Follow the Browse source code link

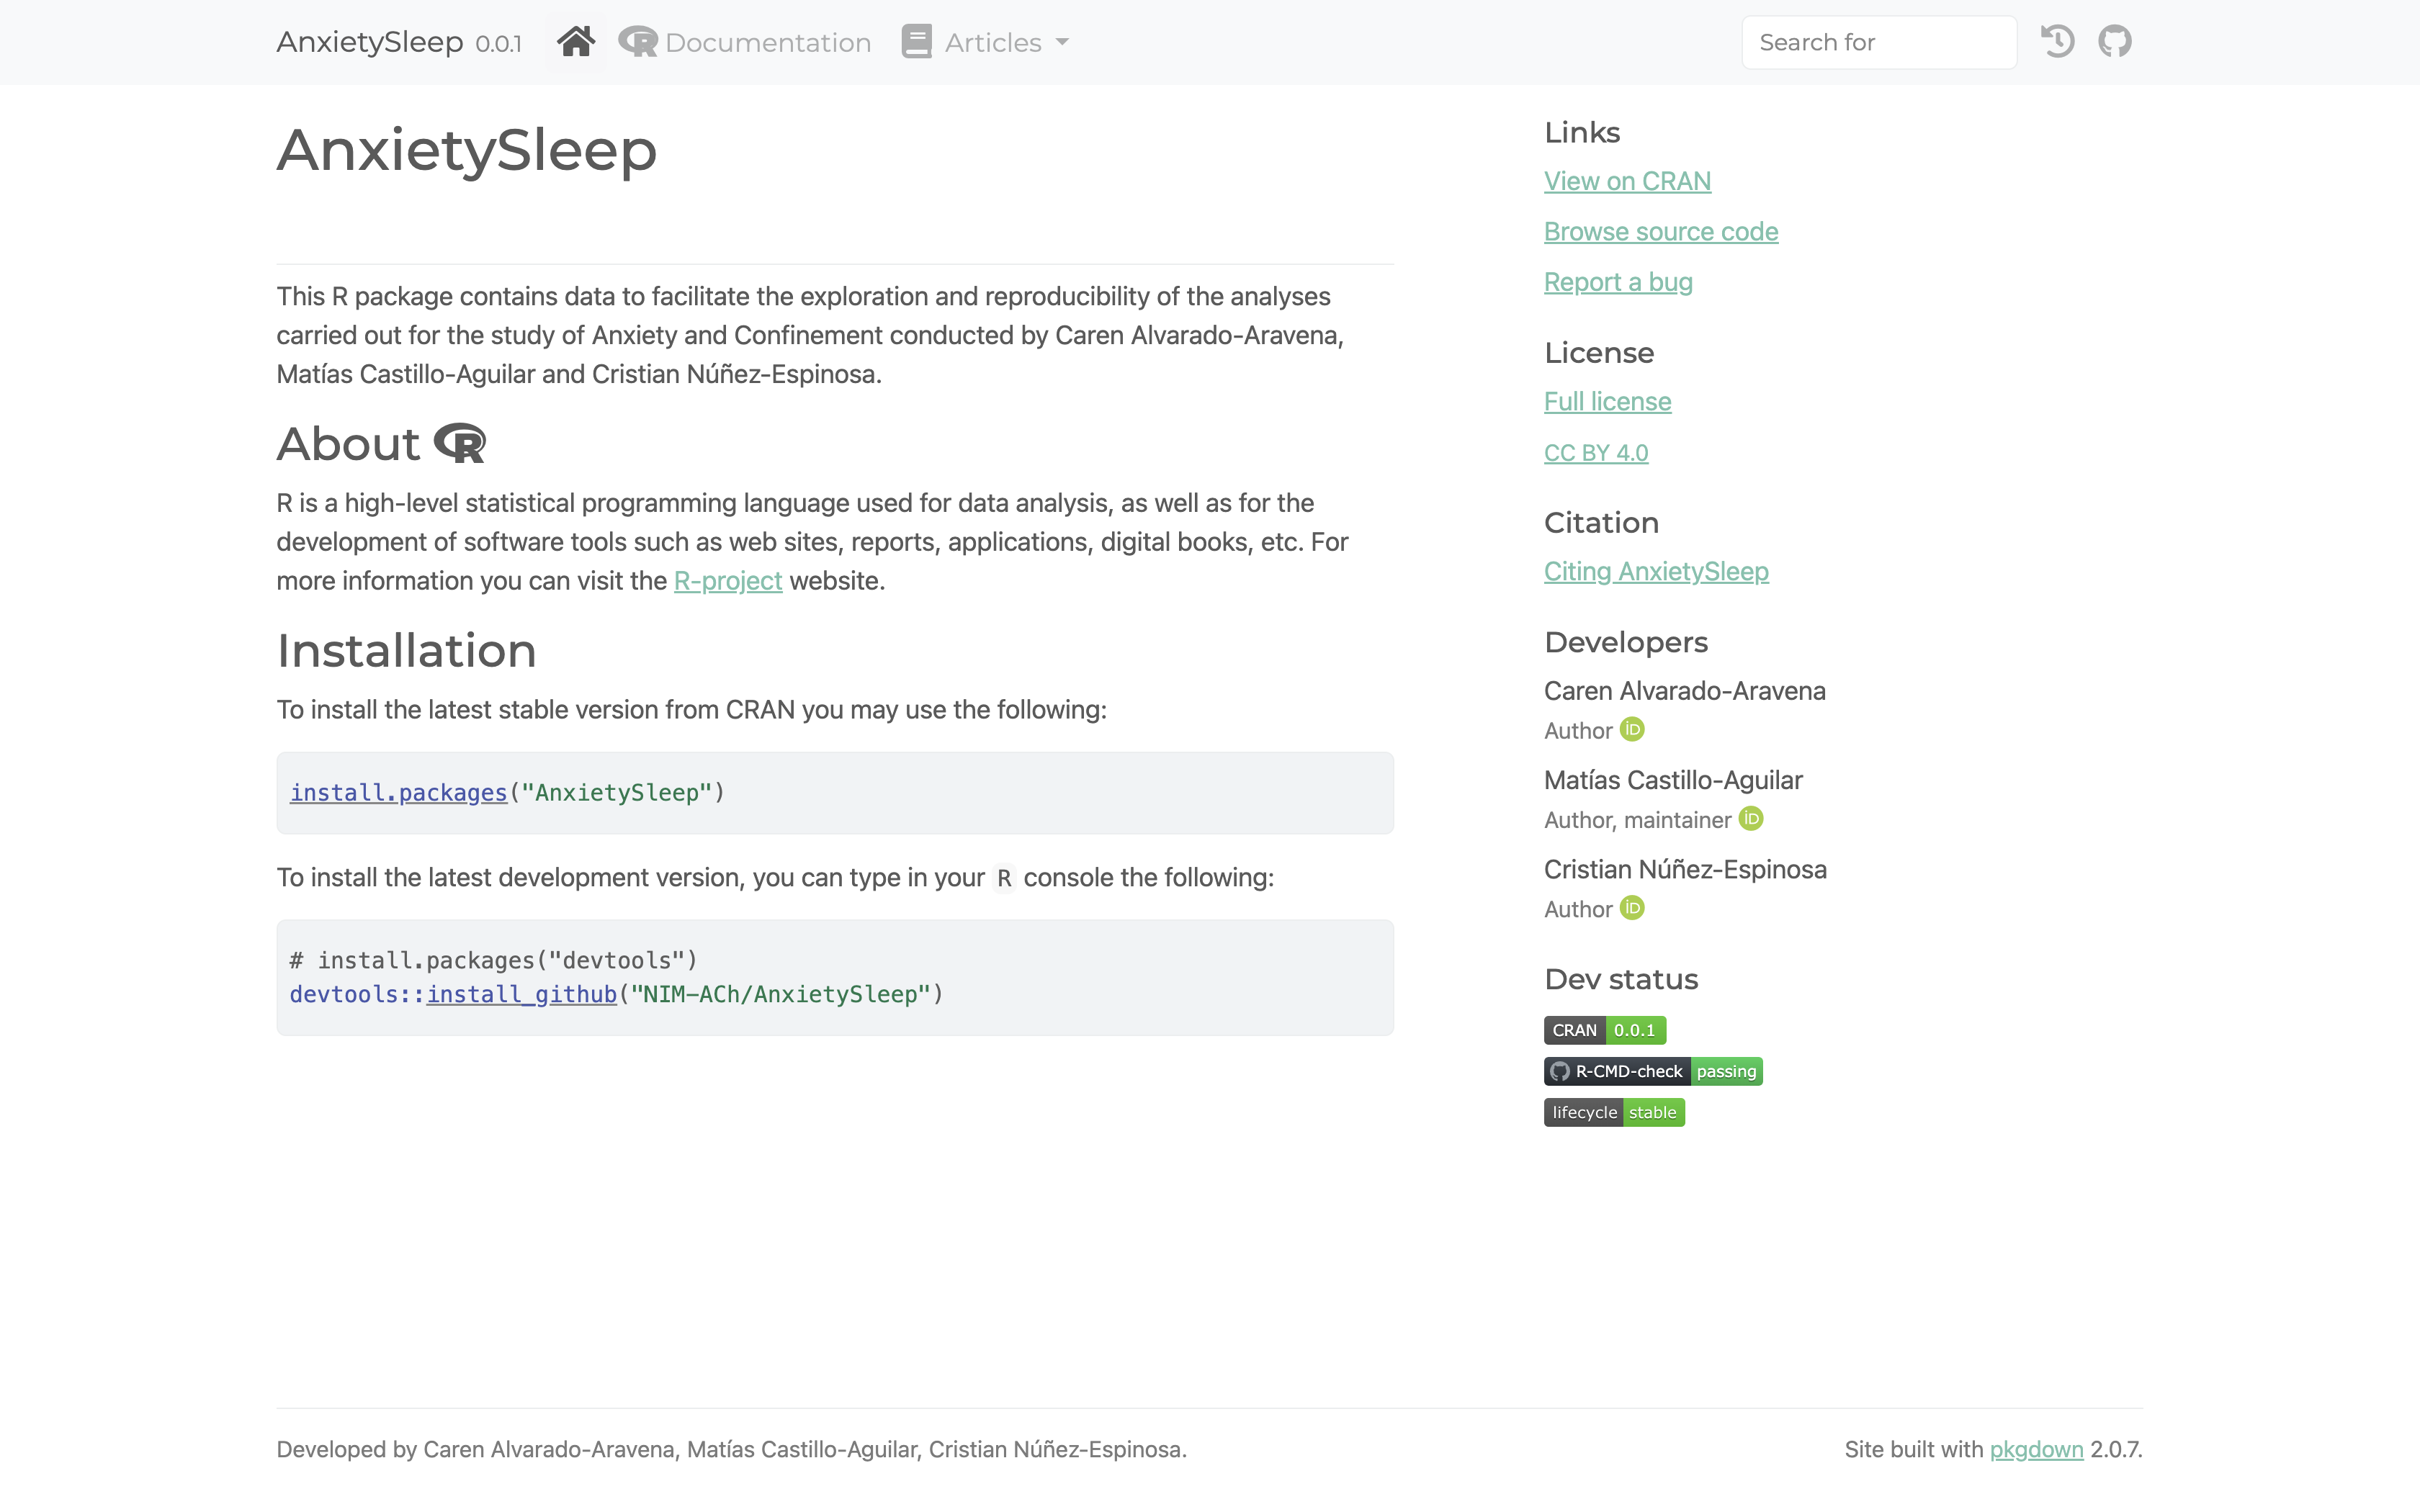[1660, 231]
